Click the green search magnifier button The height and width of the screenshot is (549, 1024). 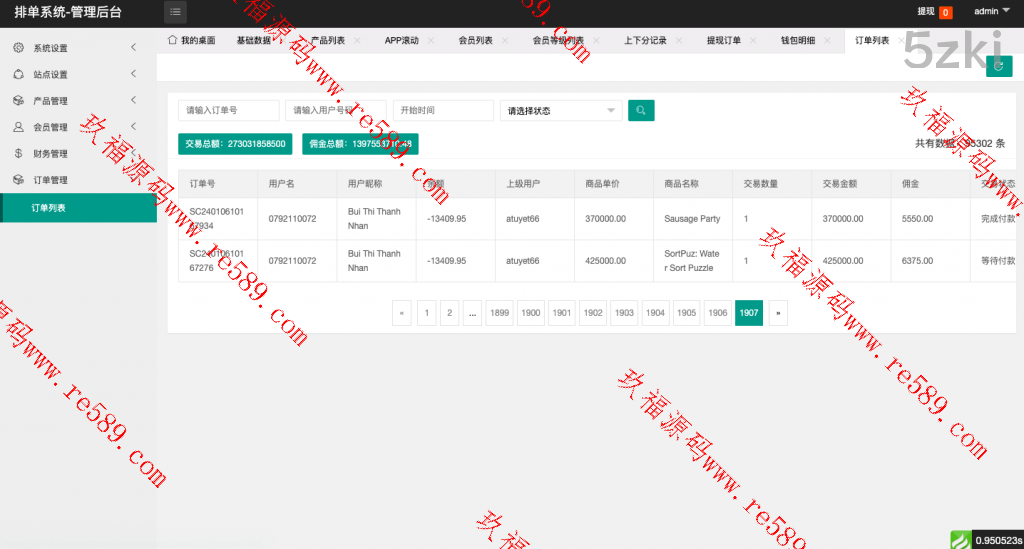pyautogui.click(x=641, y=110)
